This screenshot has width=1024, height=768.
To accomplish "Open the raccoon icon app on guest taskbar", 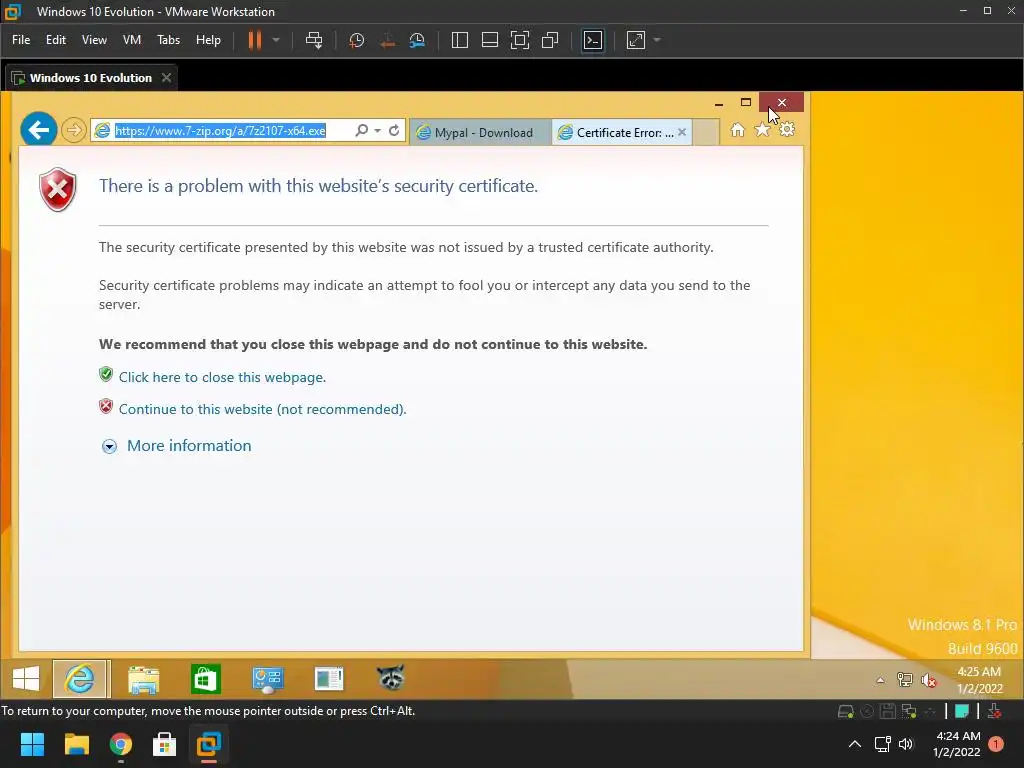I will tap(391, 679).
